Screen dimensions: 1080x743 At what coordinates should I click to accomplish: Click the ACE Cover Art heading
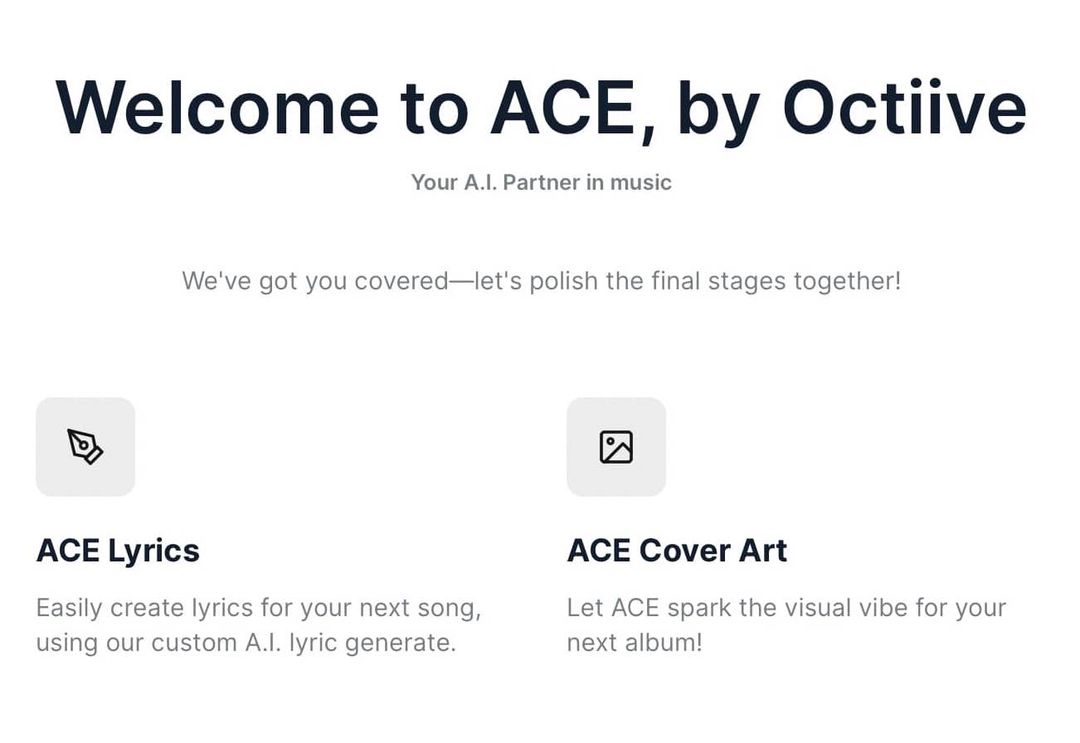tap(677, 550)
